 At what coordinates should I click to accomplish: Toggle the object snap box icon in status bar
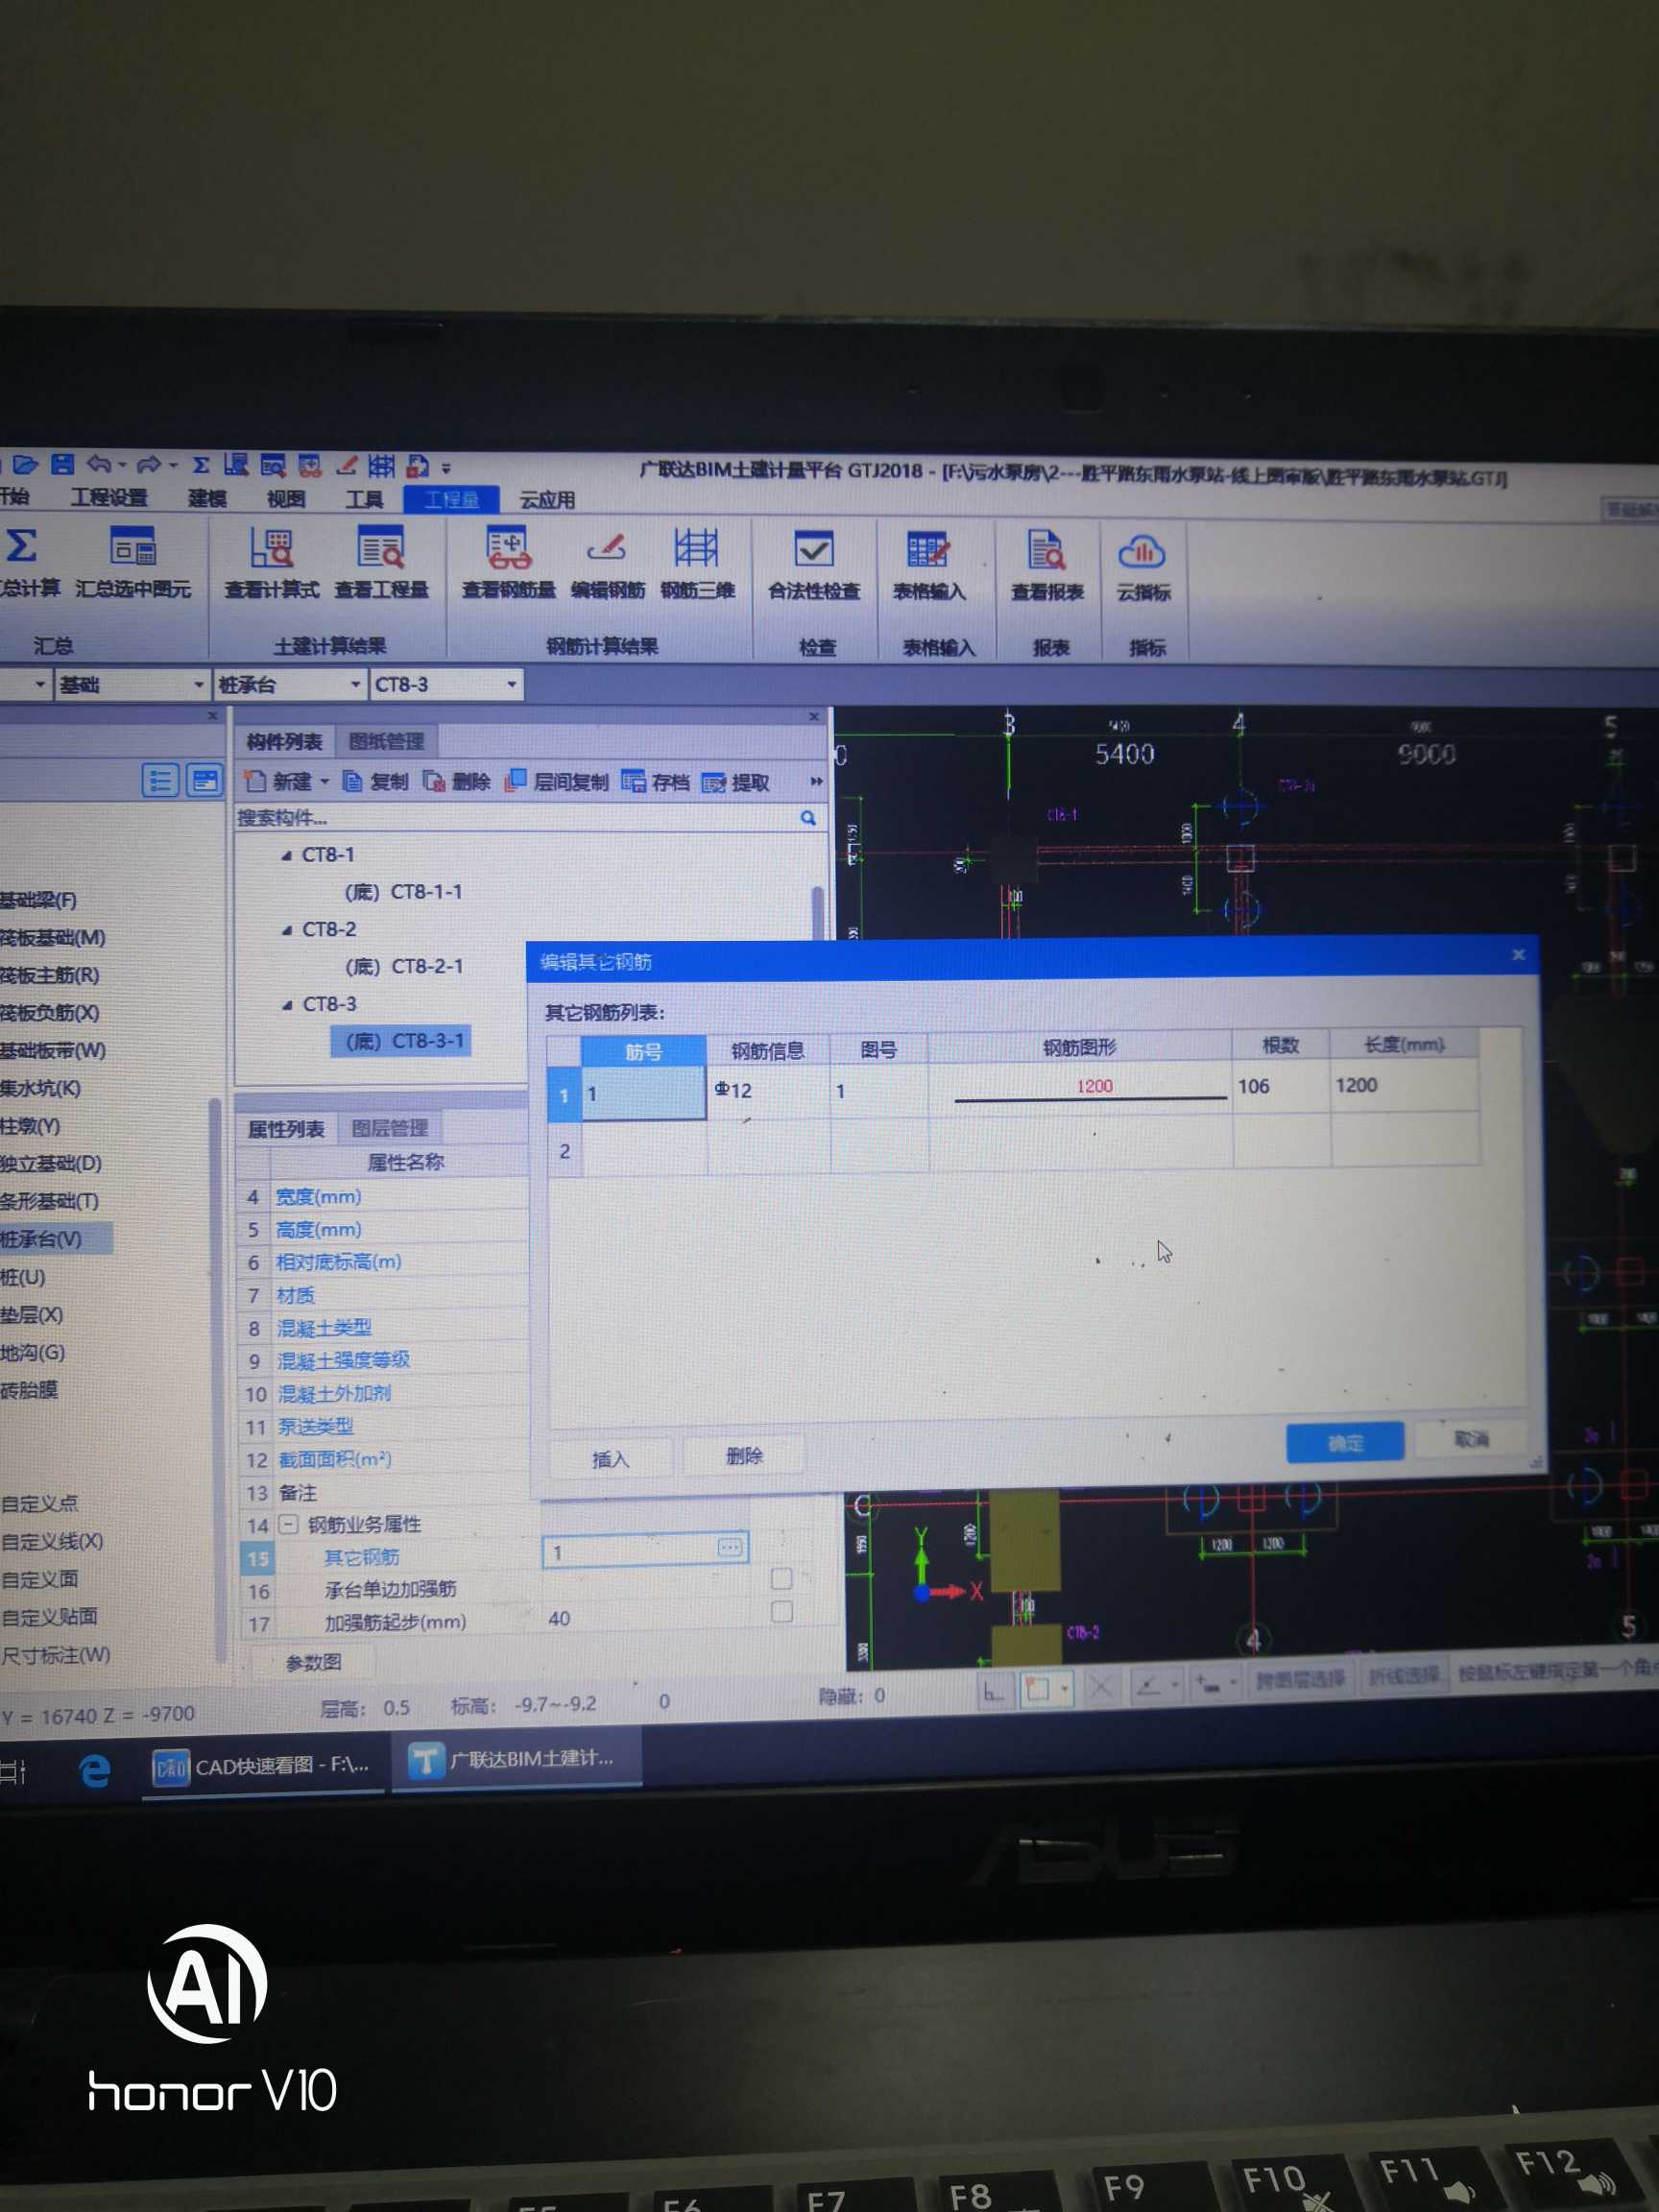click(x=1038, y=1690)
